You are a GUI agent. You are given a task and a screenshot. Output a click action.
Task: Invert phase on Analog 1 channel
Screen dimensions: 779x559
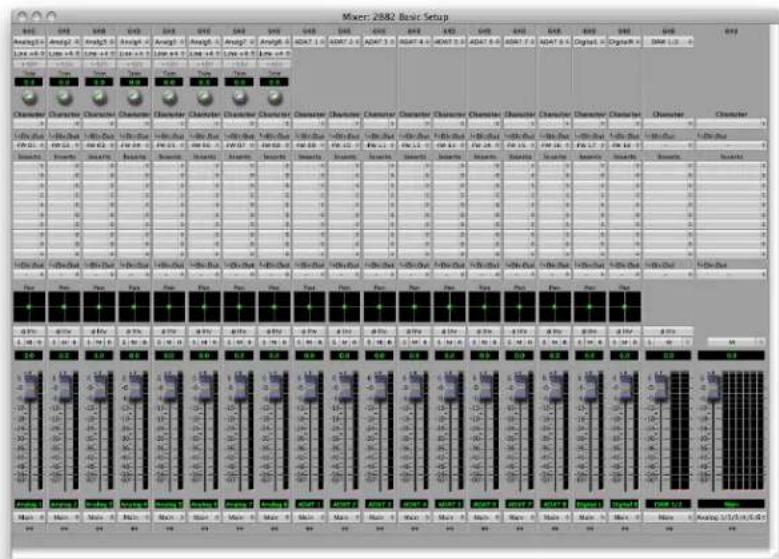(x=29, y=331)
